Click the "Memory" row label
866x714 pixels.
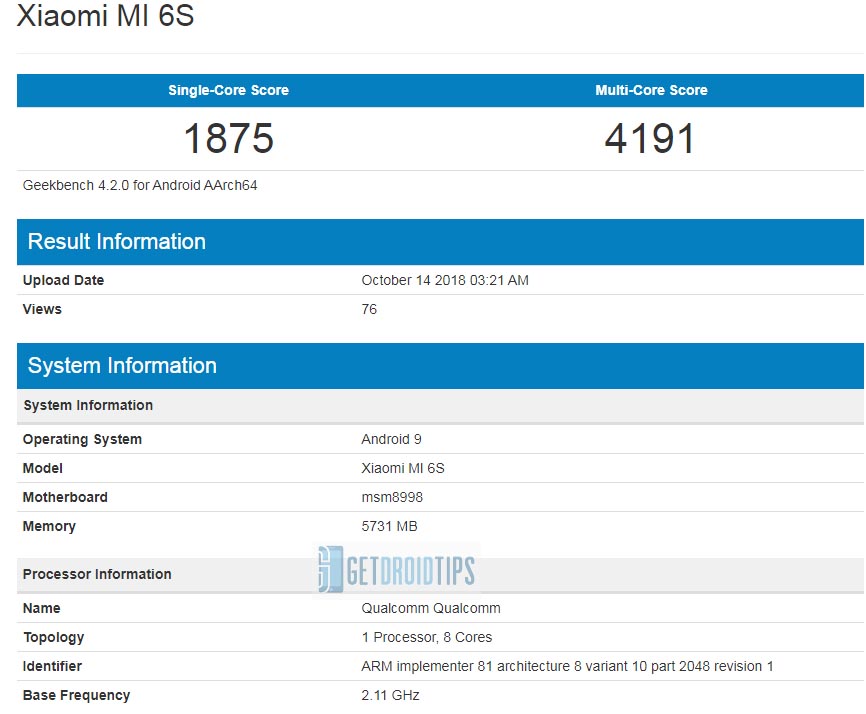[49, 526]
